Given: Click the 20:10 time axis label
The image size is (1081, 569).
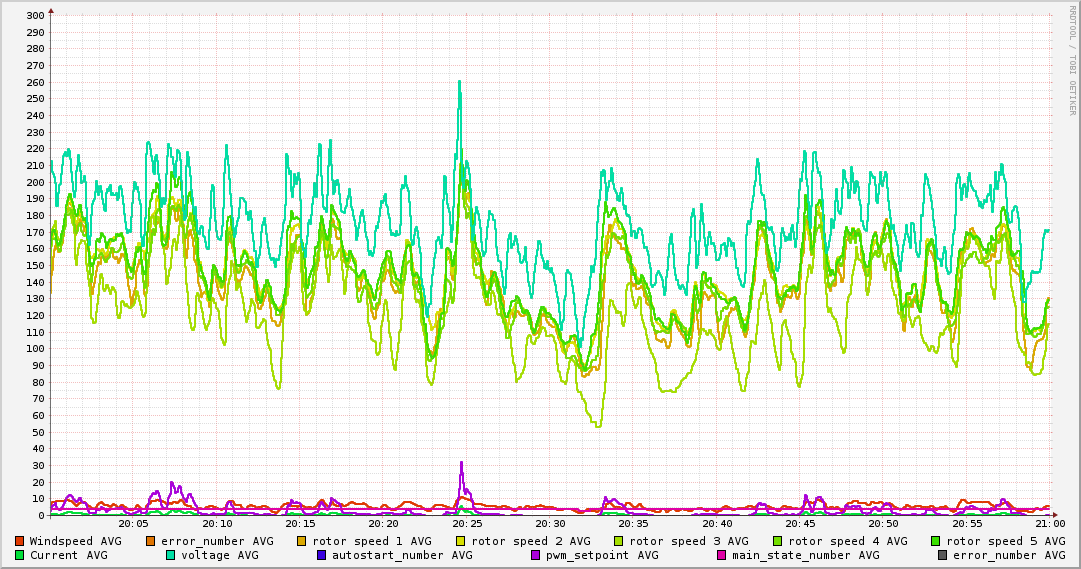Looking at the screenshot, I should (x=216, y=524).
